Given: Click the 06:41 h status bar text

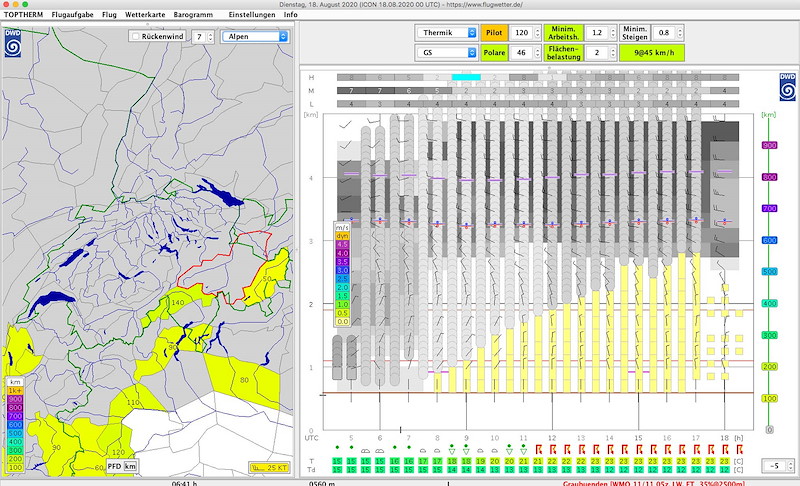Looking at the screenshot, I should click(x=184, y=483).
